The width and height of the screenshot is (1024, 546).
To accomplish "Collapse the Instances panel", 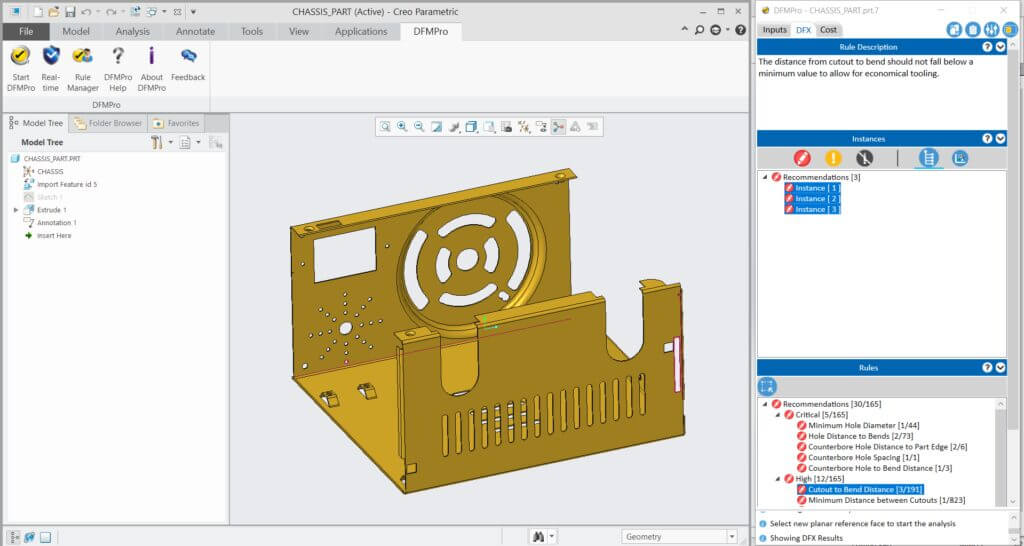I will point(1000,138).
